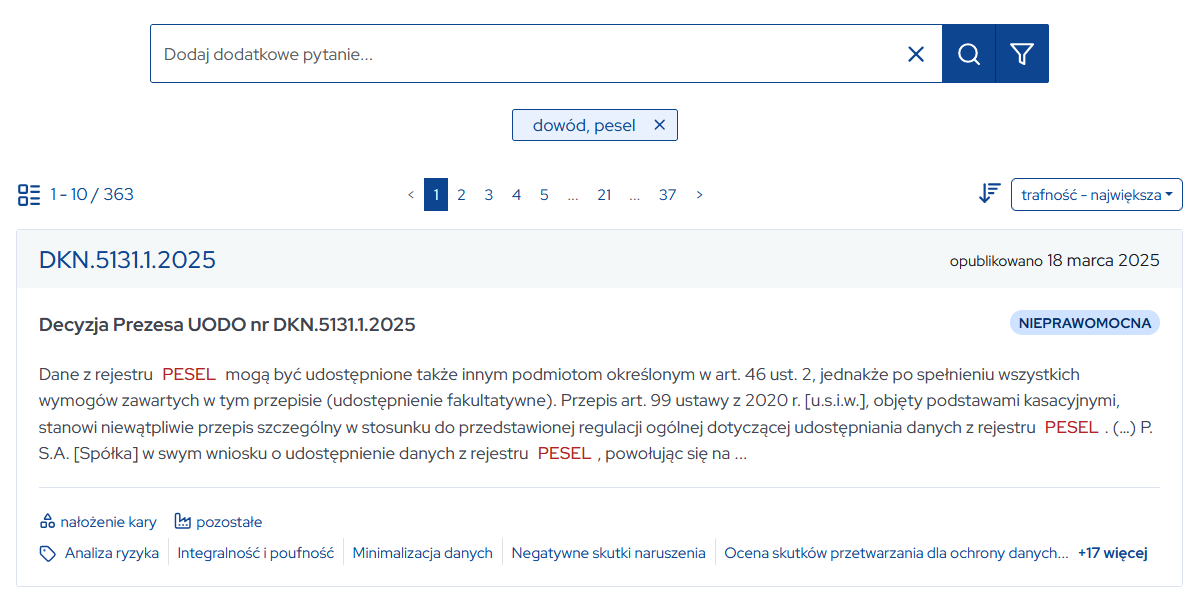Image resolution: width=1200 pixels, height=600 pixels.
Task: Select results page 21
Action: [x=604, y=195]
